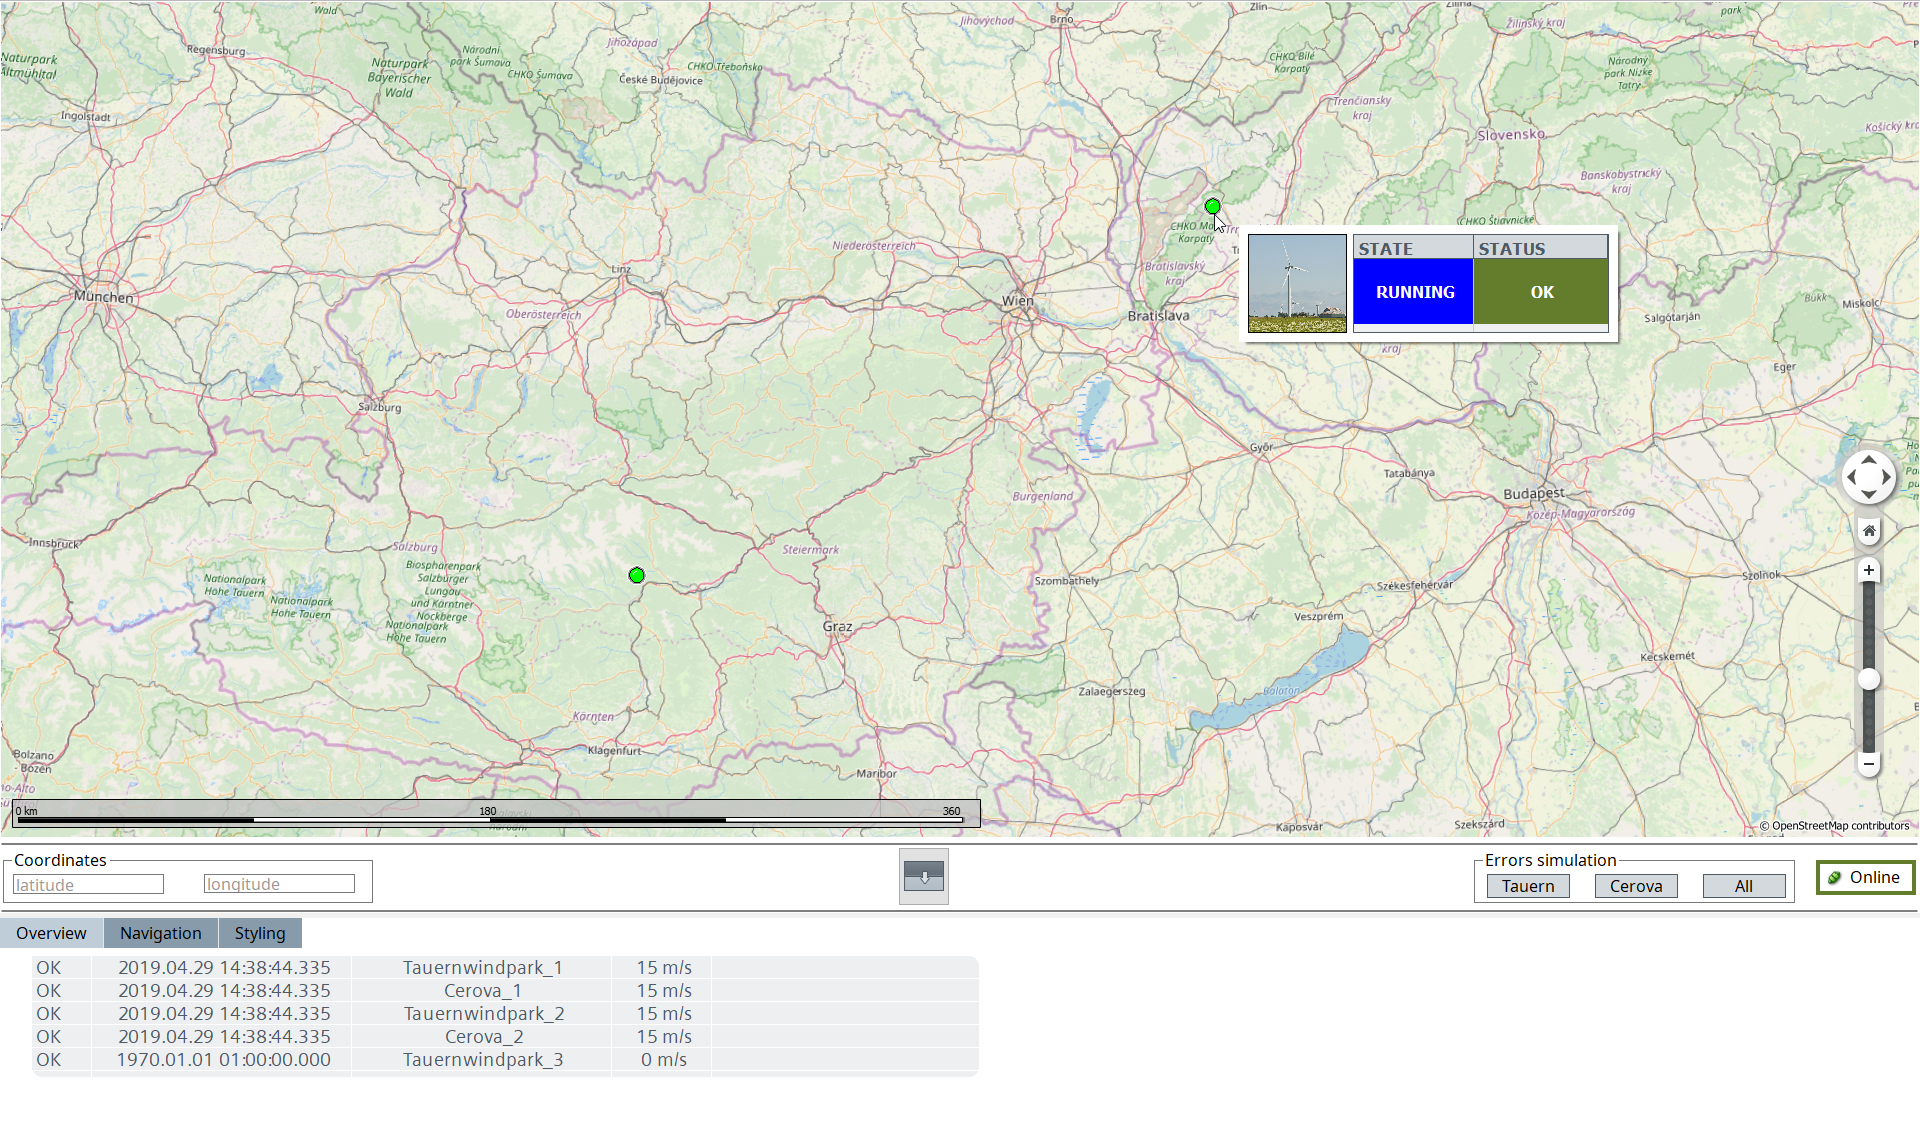Simulate errors for Tauern
Image resolution: width=1920 pixels, height=1146 pixels.
[x=1527, y=886]
